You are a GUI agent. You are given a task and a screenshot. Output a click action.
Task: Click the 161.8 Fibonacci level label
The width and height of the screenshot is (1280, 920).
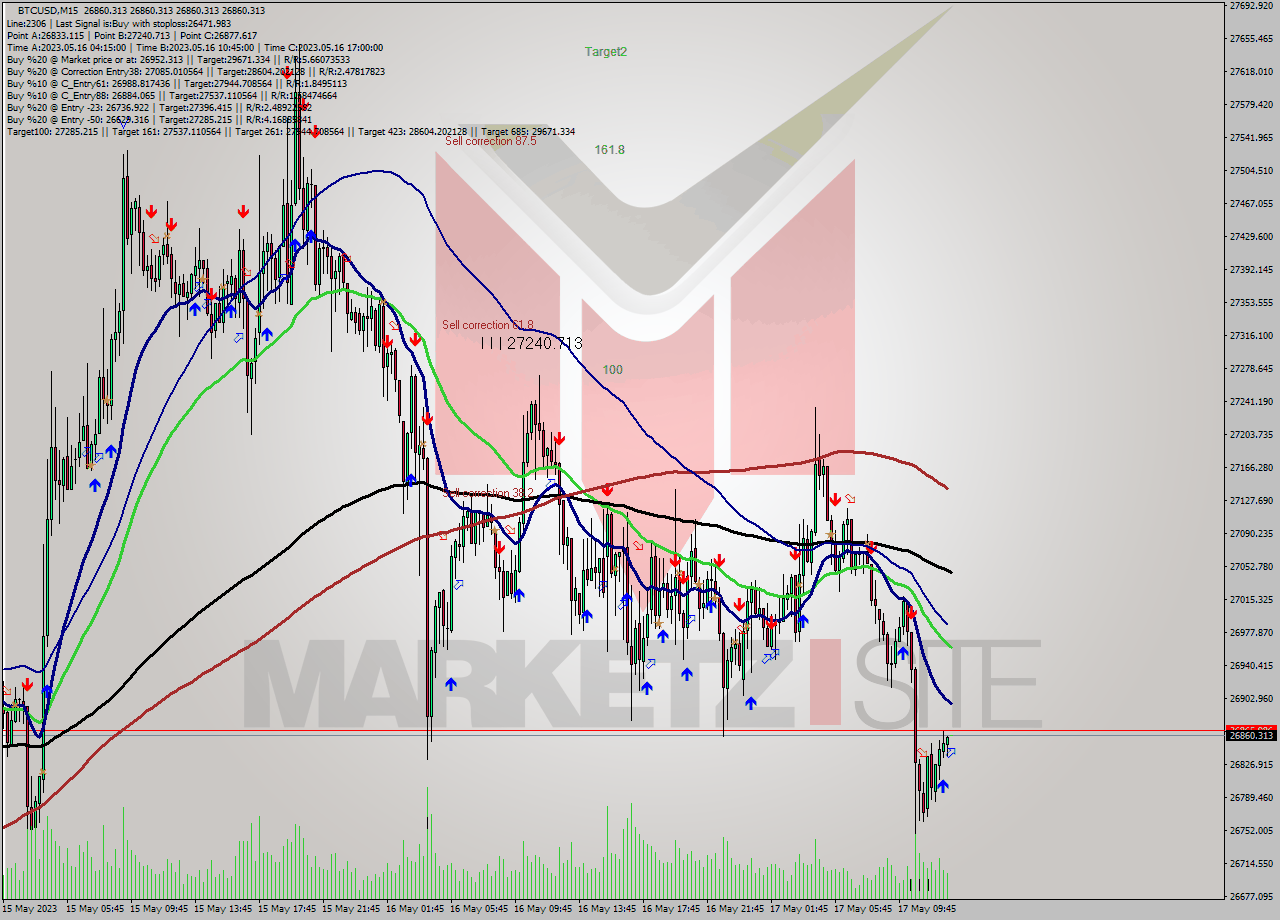coord(609,149)
